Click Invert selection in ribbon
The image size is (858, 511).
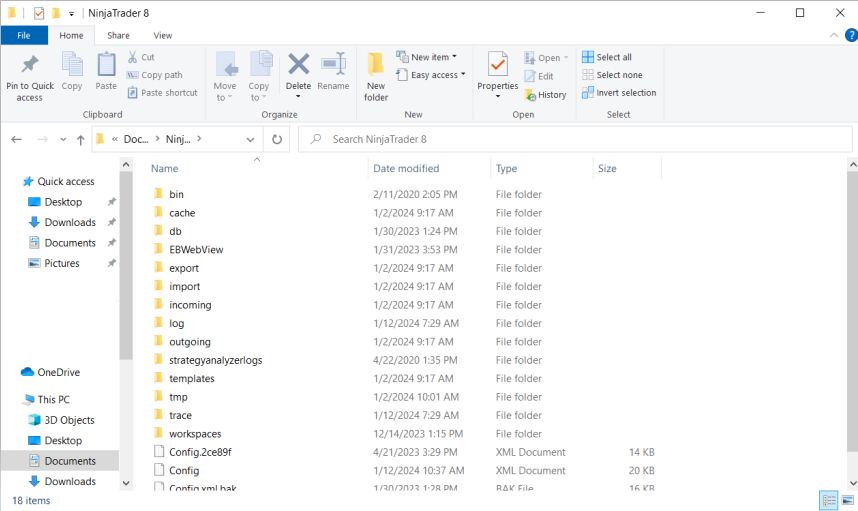[619, 92]
